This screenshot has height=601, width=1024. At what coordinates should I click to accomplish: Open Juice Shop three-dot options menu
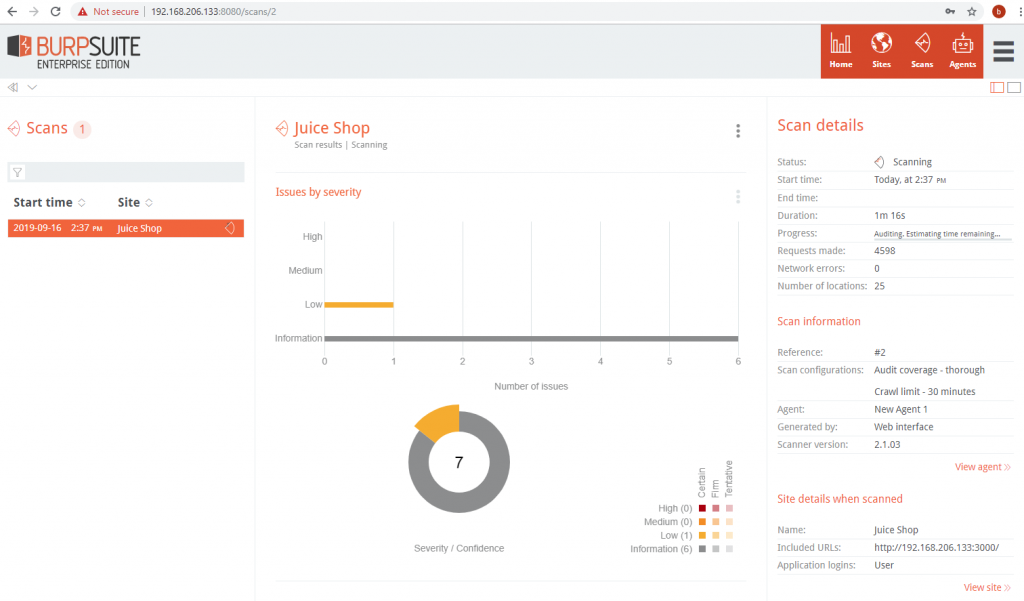[x=738, y=131]
